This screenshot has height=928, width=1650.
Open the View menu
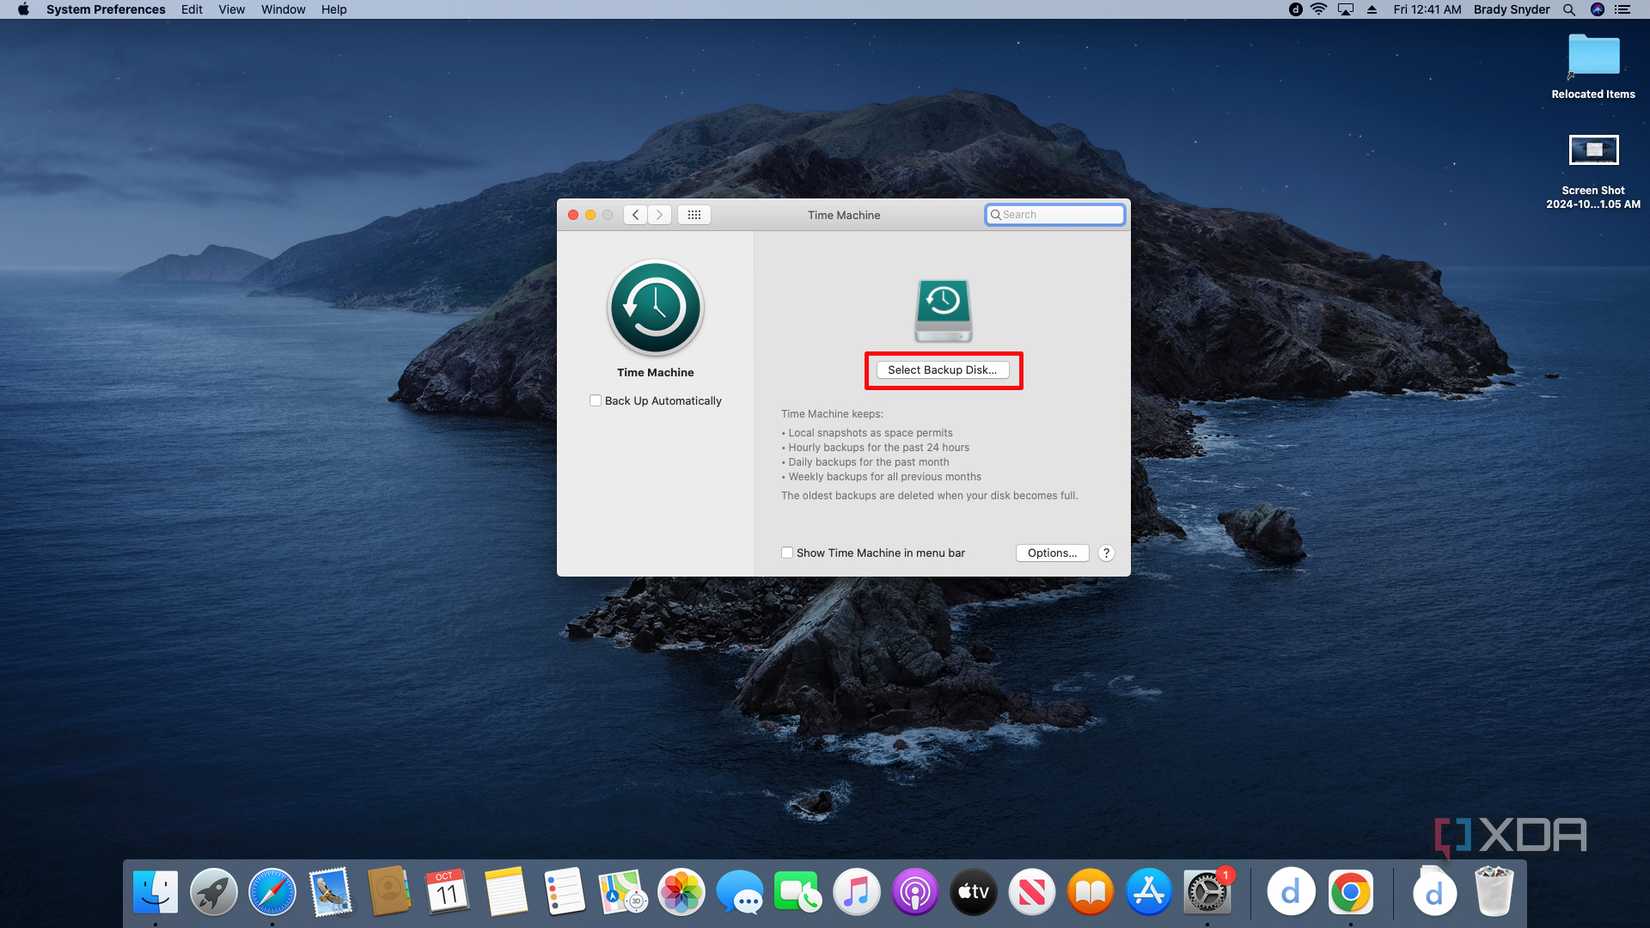coord(232,9)
